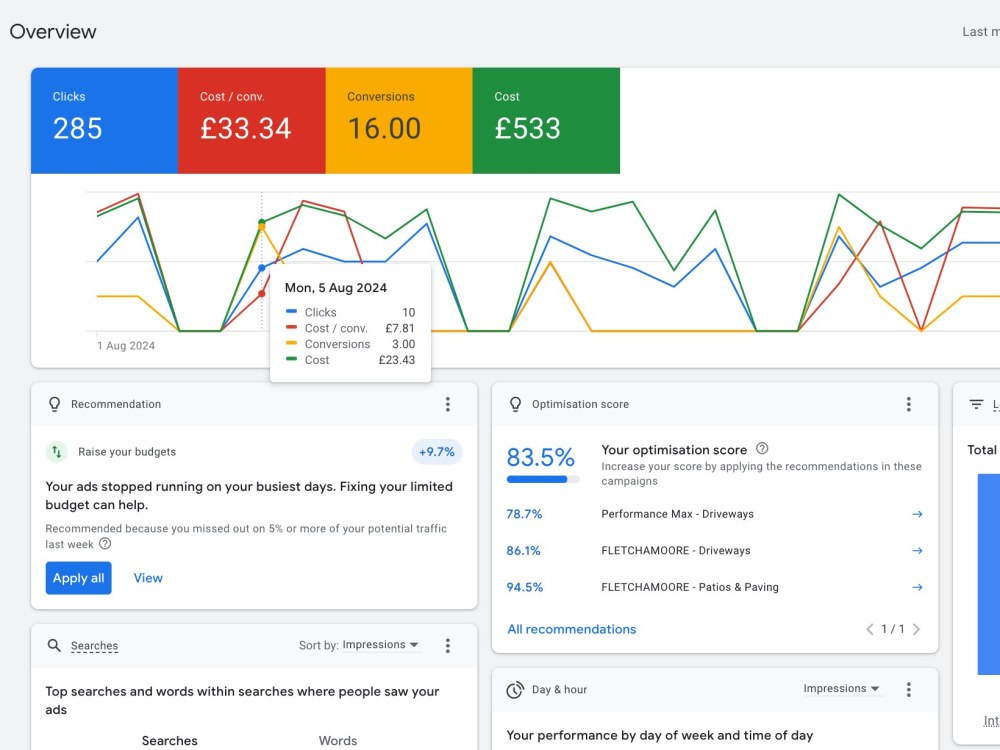Viewport: 1000px width, 750px height.
Task: Select the Clicks metric tile
Action: 105,121
